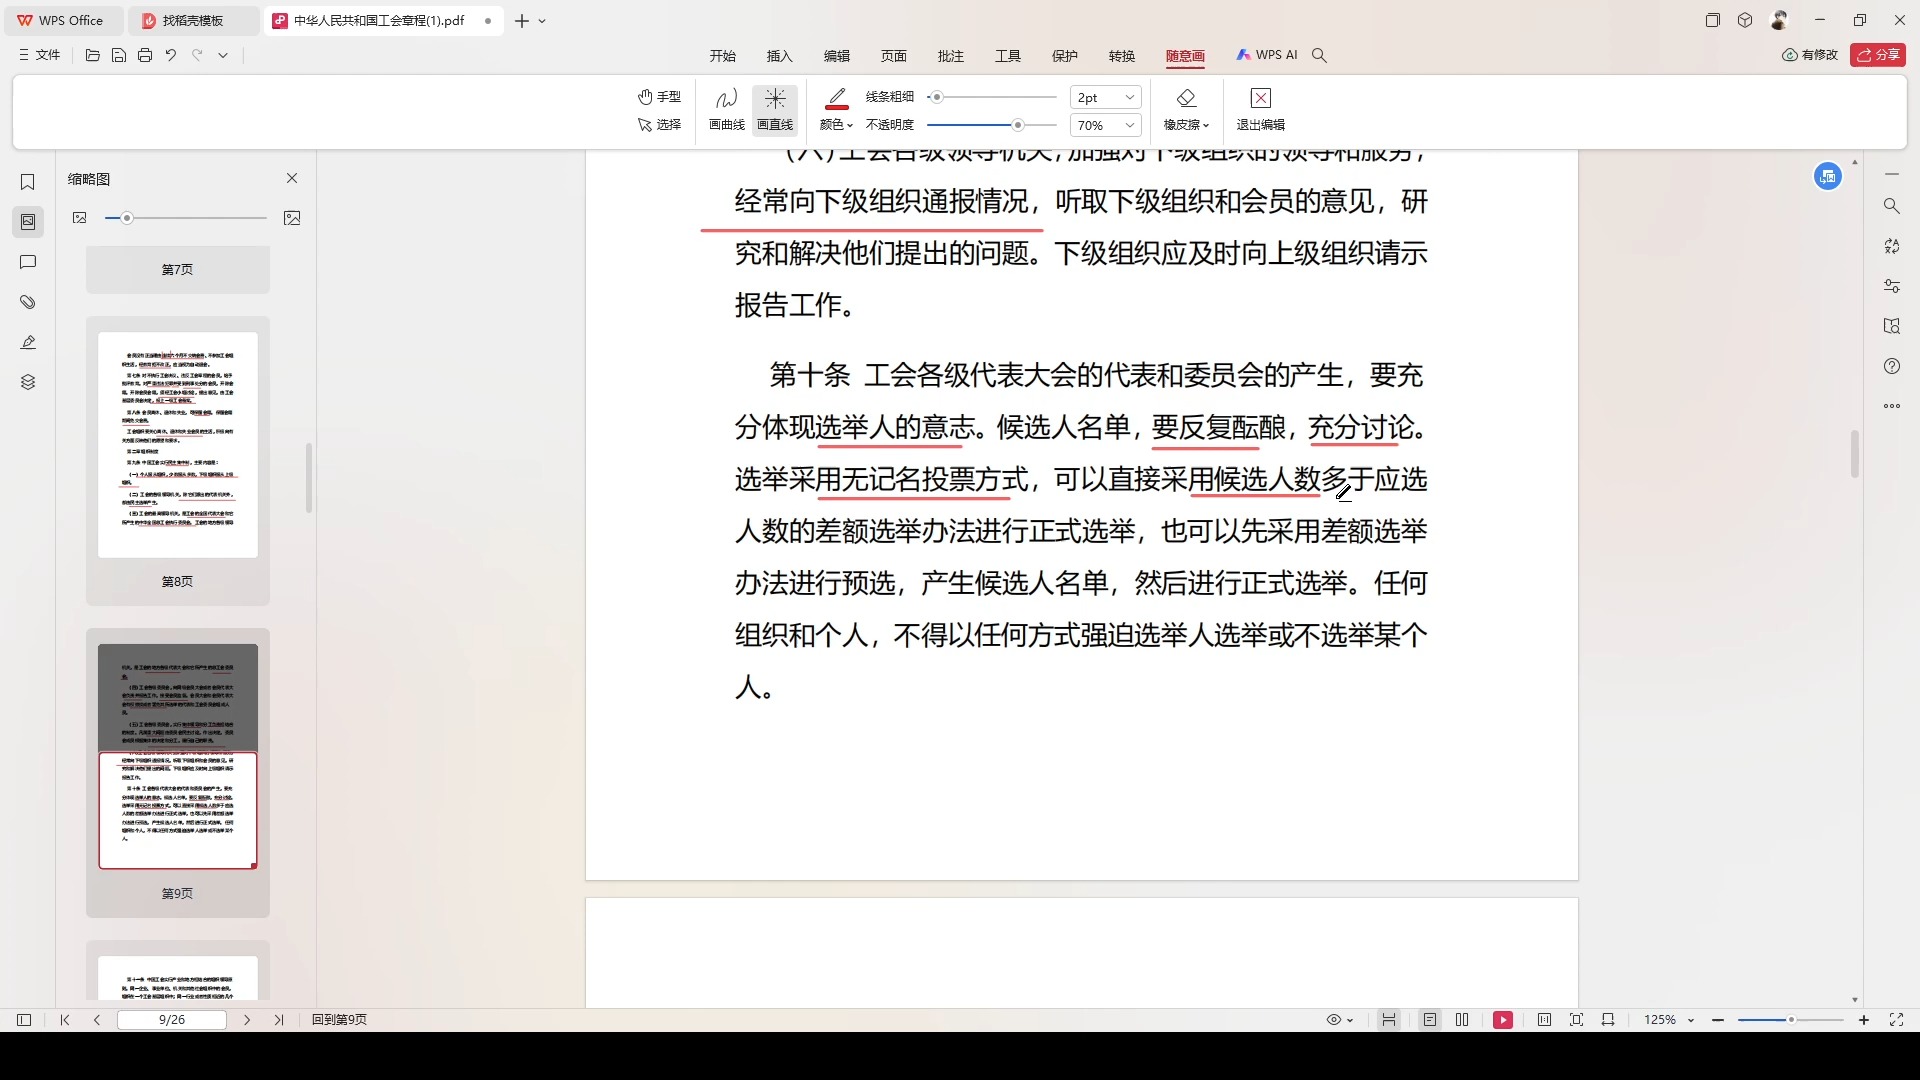Choose the draw curve tool (画曲线)

coord(727,109)
